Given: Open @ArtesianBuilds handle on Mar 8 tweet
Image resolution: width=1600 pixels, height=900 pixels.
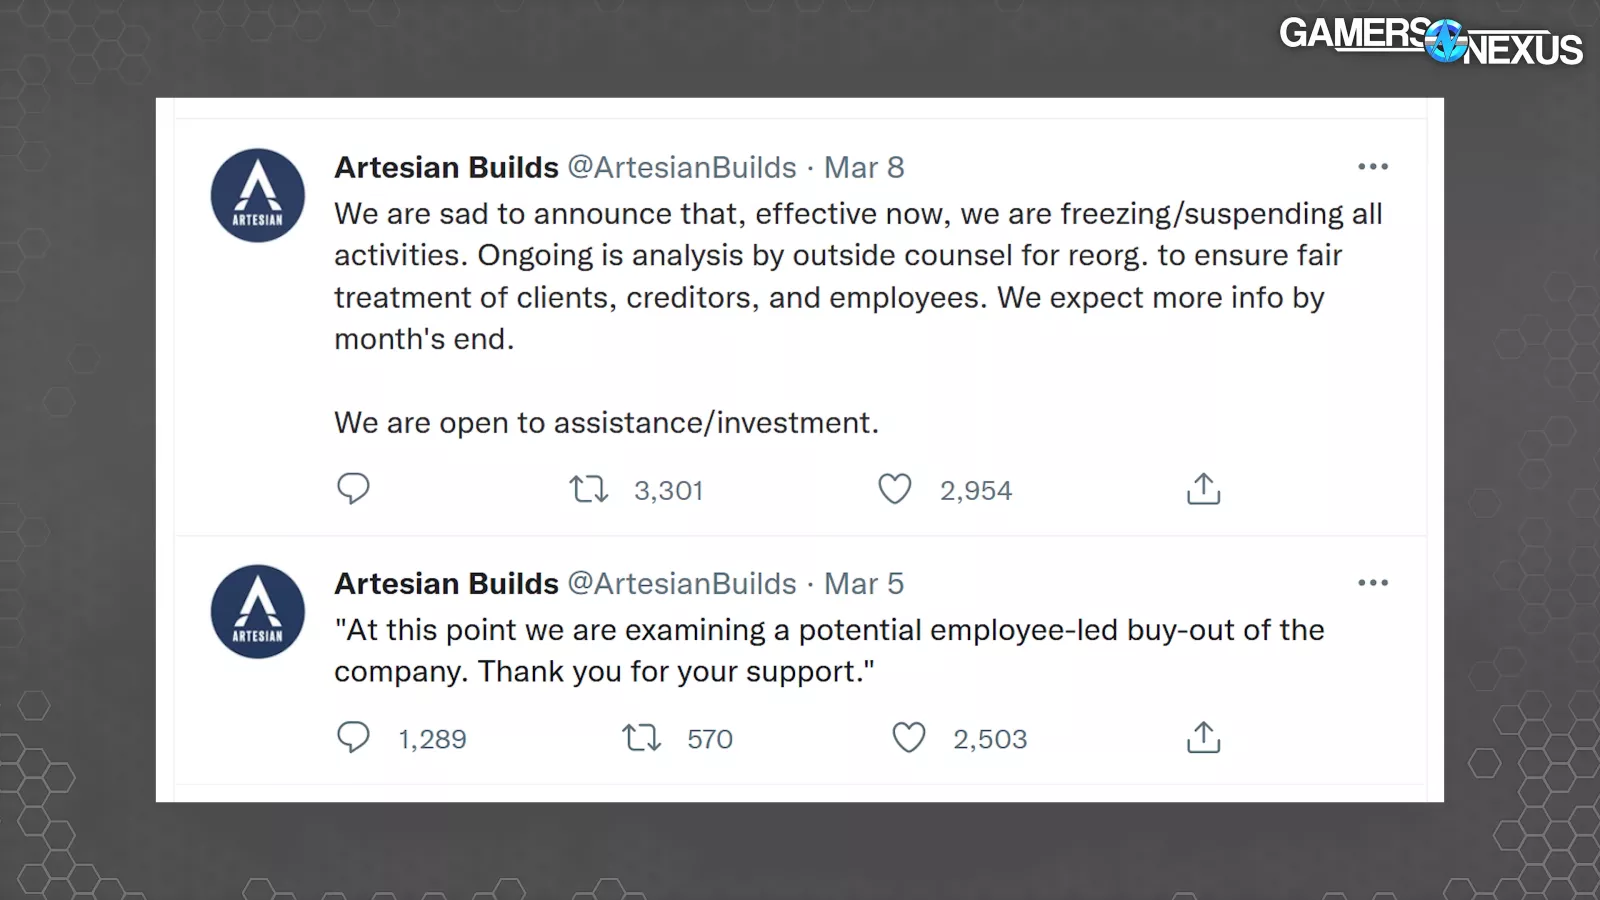Looking at the screenshot, I should [682, 168].
